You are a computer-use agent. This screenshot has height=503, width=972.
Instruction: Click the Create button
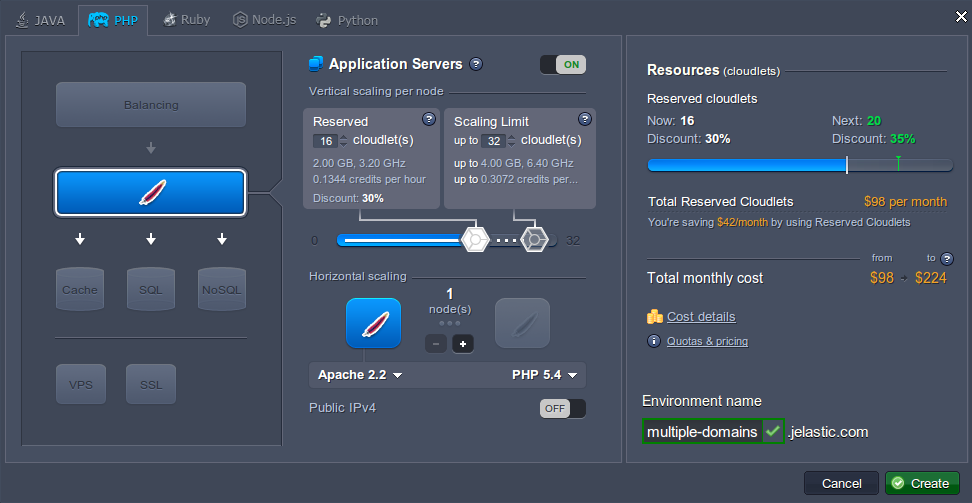[x=922, y=483]
